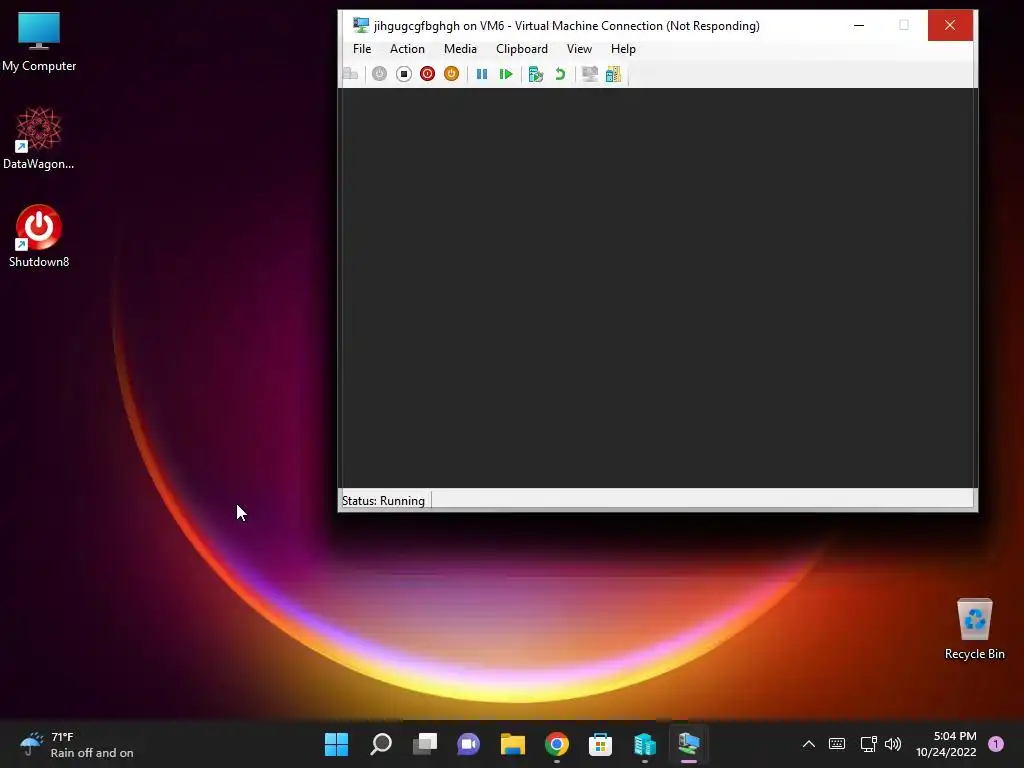The width and height of the screenshot is (1024, 768).
Task: Open taskbar Search
Action: tap(381, 744)
